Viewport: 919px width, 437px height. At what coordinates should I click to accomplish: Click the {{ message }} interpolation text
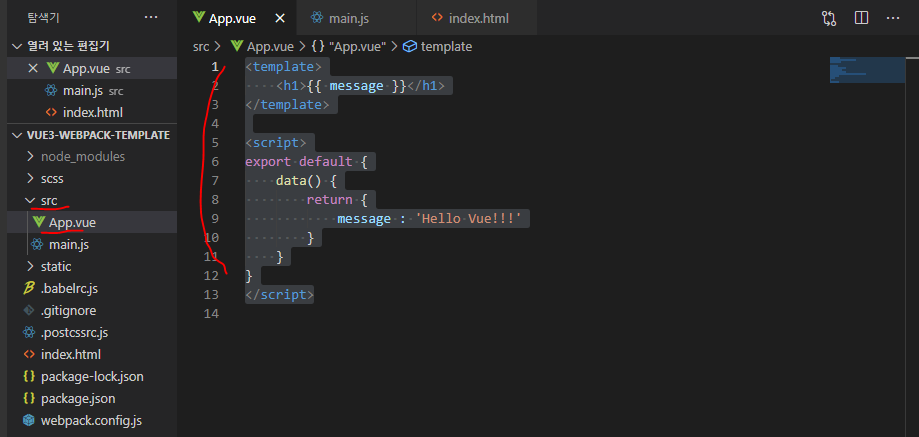click(x=356, y=86)
